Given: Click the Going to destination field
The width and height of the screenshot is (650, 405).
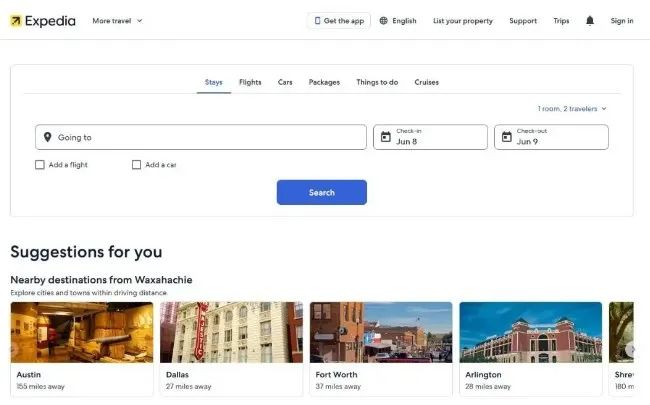Looking at the screenshot, I should pos(201,137).
